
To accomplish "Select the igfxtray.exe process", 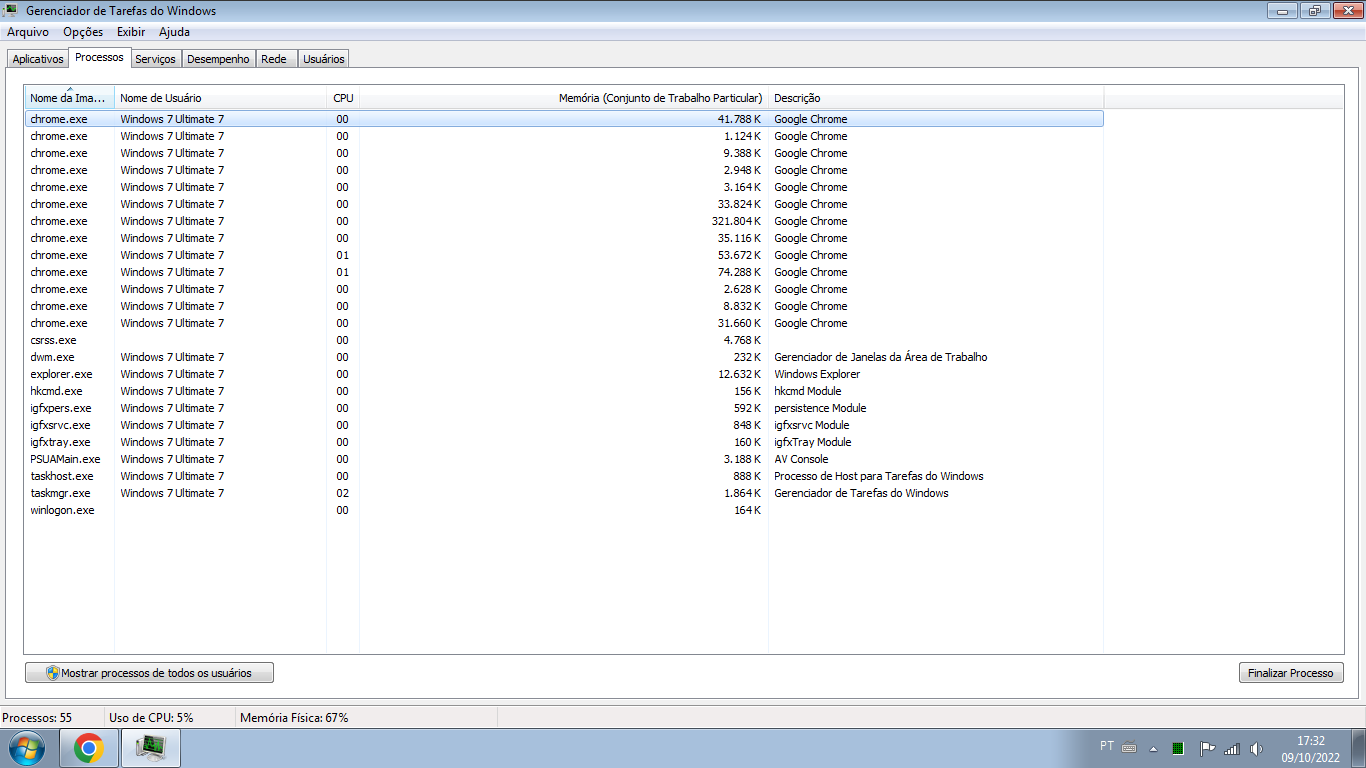I will (x=564, y=442).
